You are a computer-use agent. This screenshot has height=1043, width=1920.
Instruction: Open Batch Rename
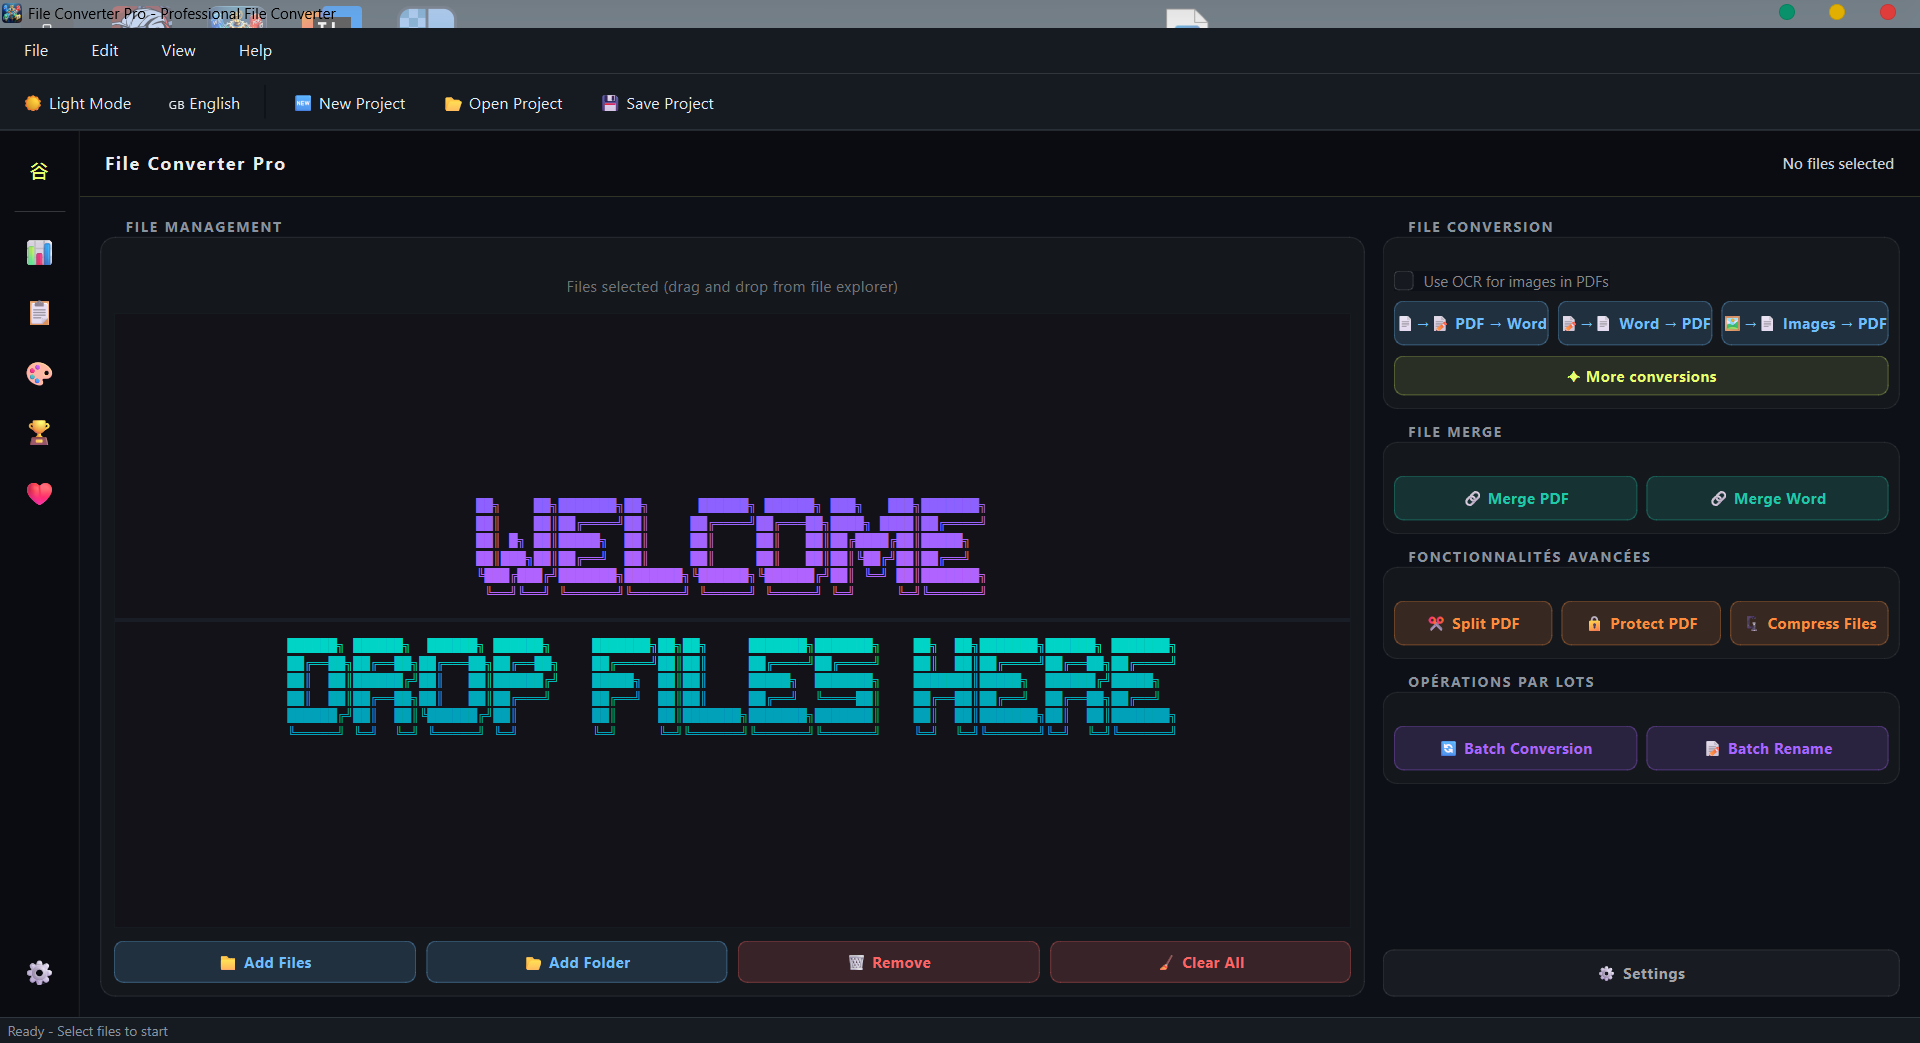point(1767,748)
